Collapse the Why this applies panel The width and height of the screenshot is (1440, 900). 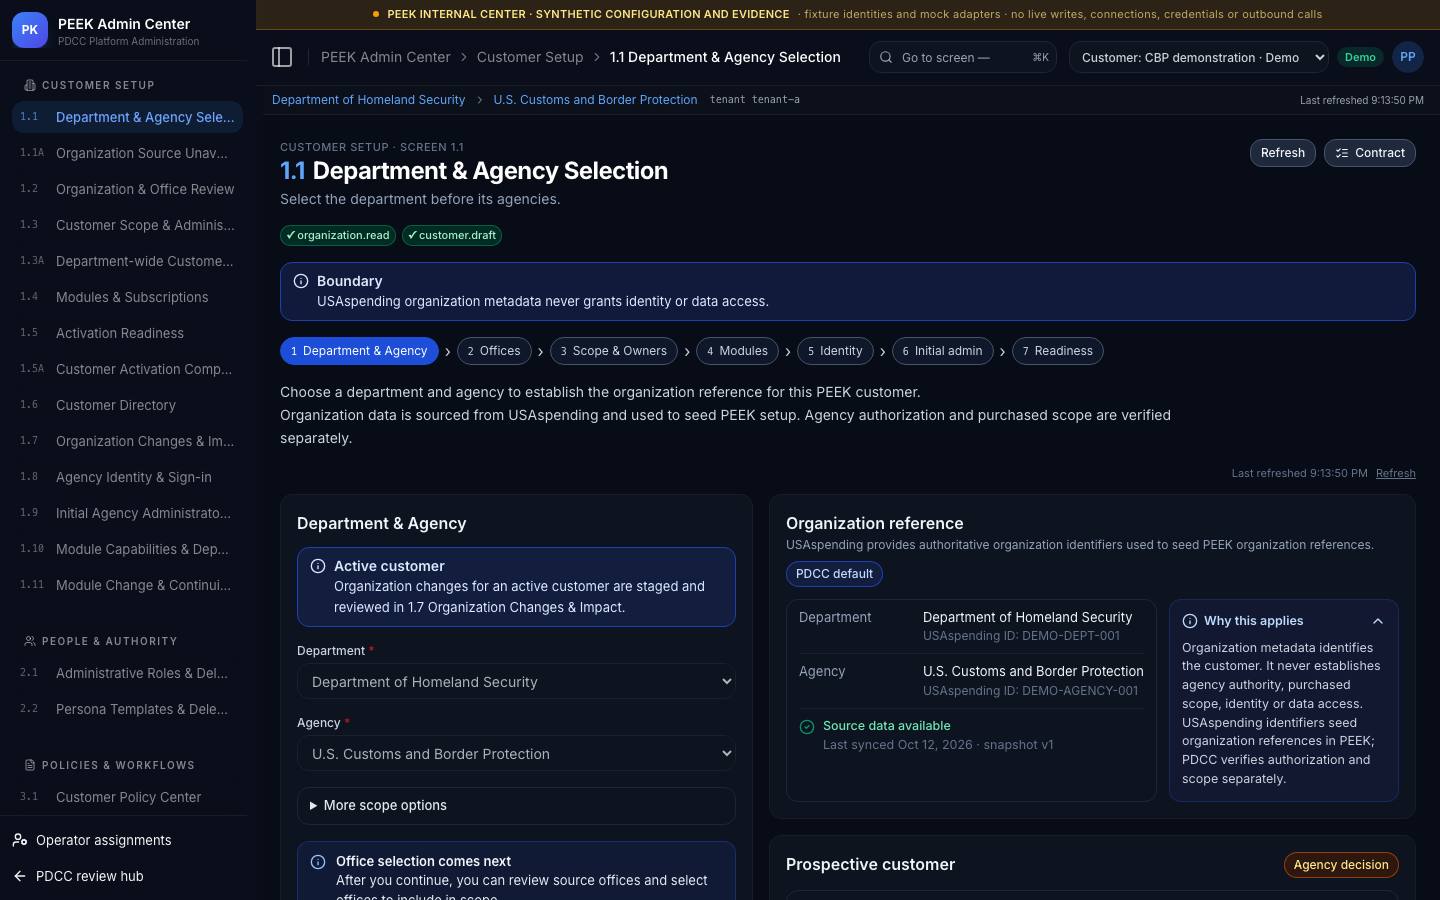click(x=1378, y=621)
